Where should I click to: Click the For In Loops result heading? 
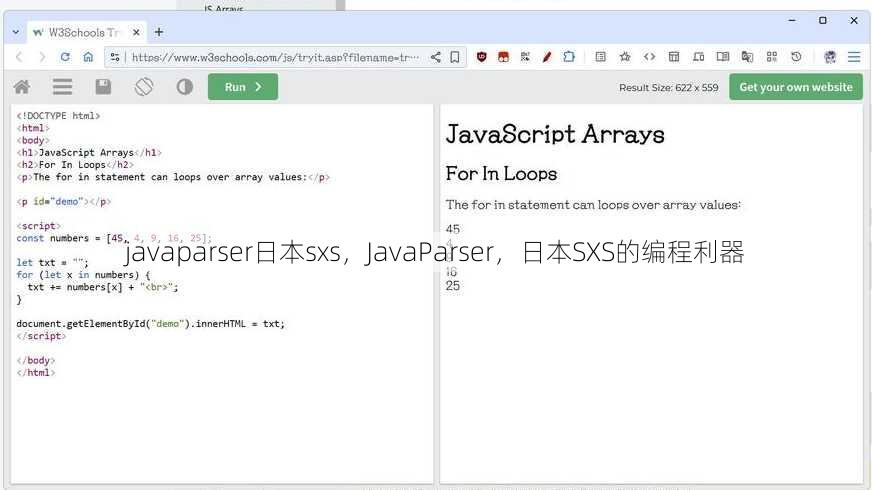[501, 174]
